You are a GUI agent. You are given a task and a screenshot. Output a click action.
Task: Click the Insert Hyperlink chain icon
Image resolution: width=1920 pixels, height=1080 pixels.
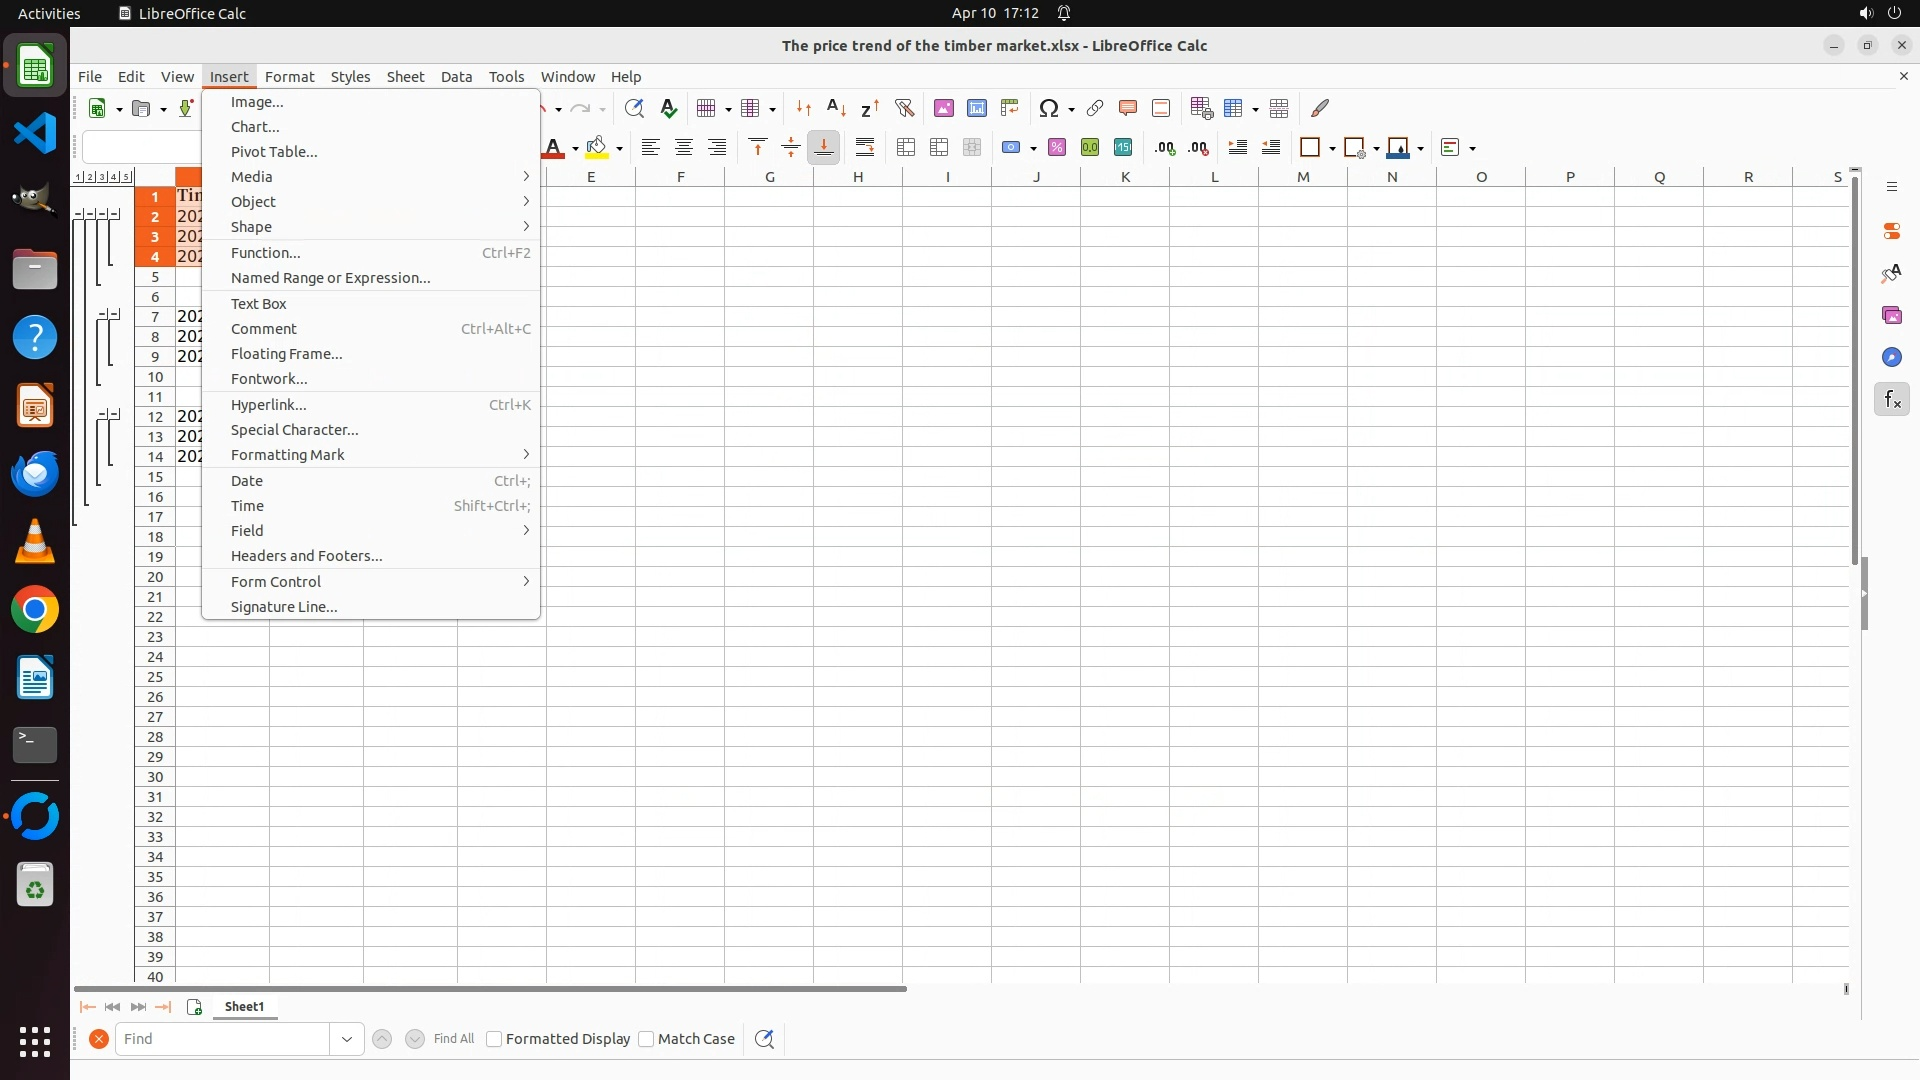tap(1094, 108)
